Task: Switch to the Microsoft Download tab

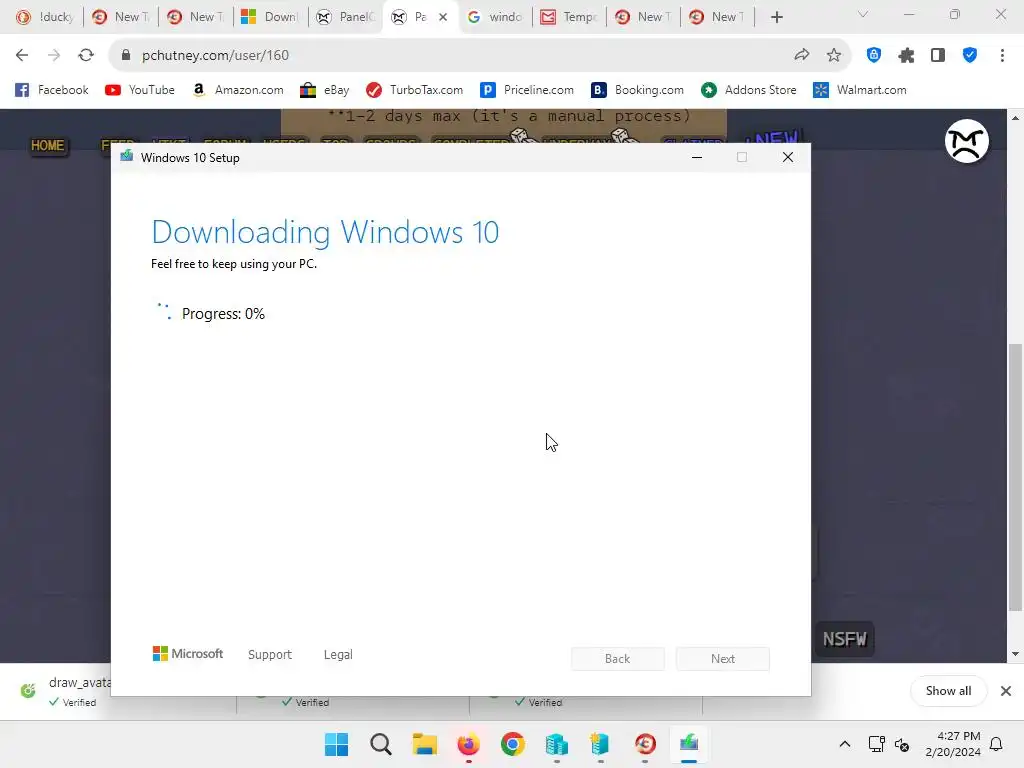Action: 269,17
